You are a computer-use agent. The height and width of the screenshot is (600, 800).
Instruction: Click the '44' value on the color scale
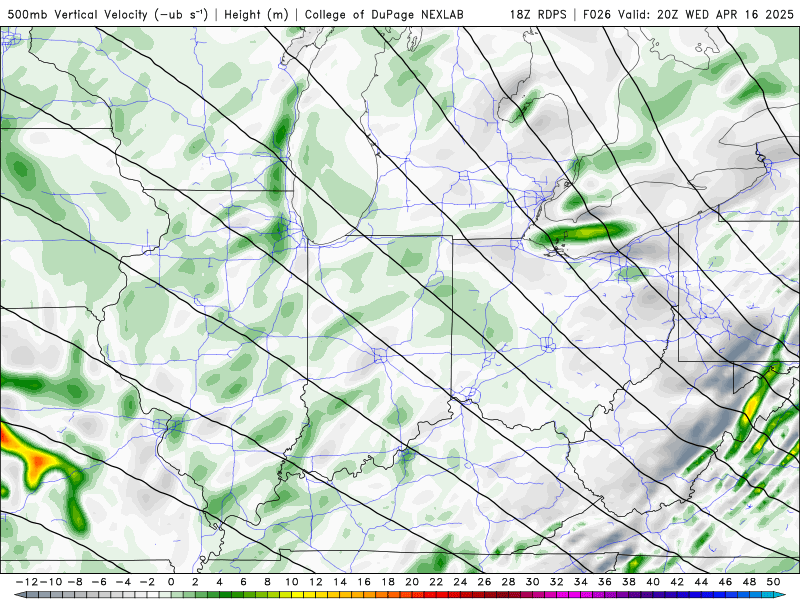[701, 582]
